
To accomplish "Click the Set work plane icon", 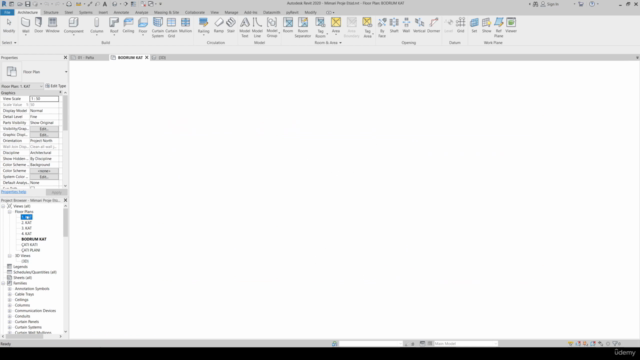I will click(x=474, y=25).
